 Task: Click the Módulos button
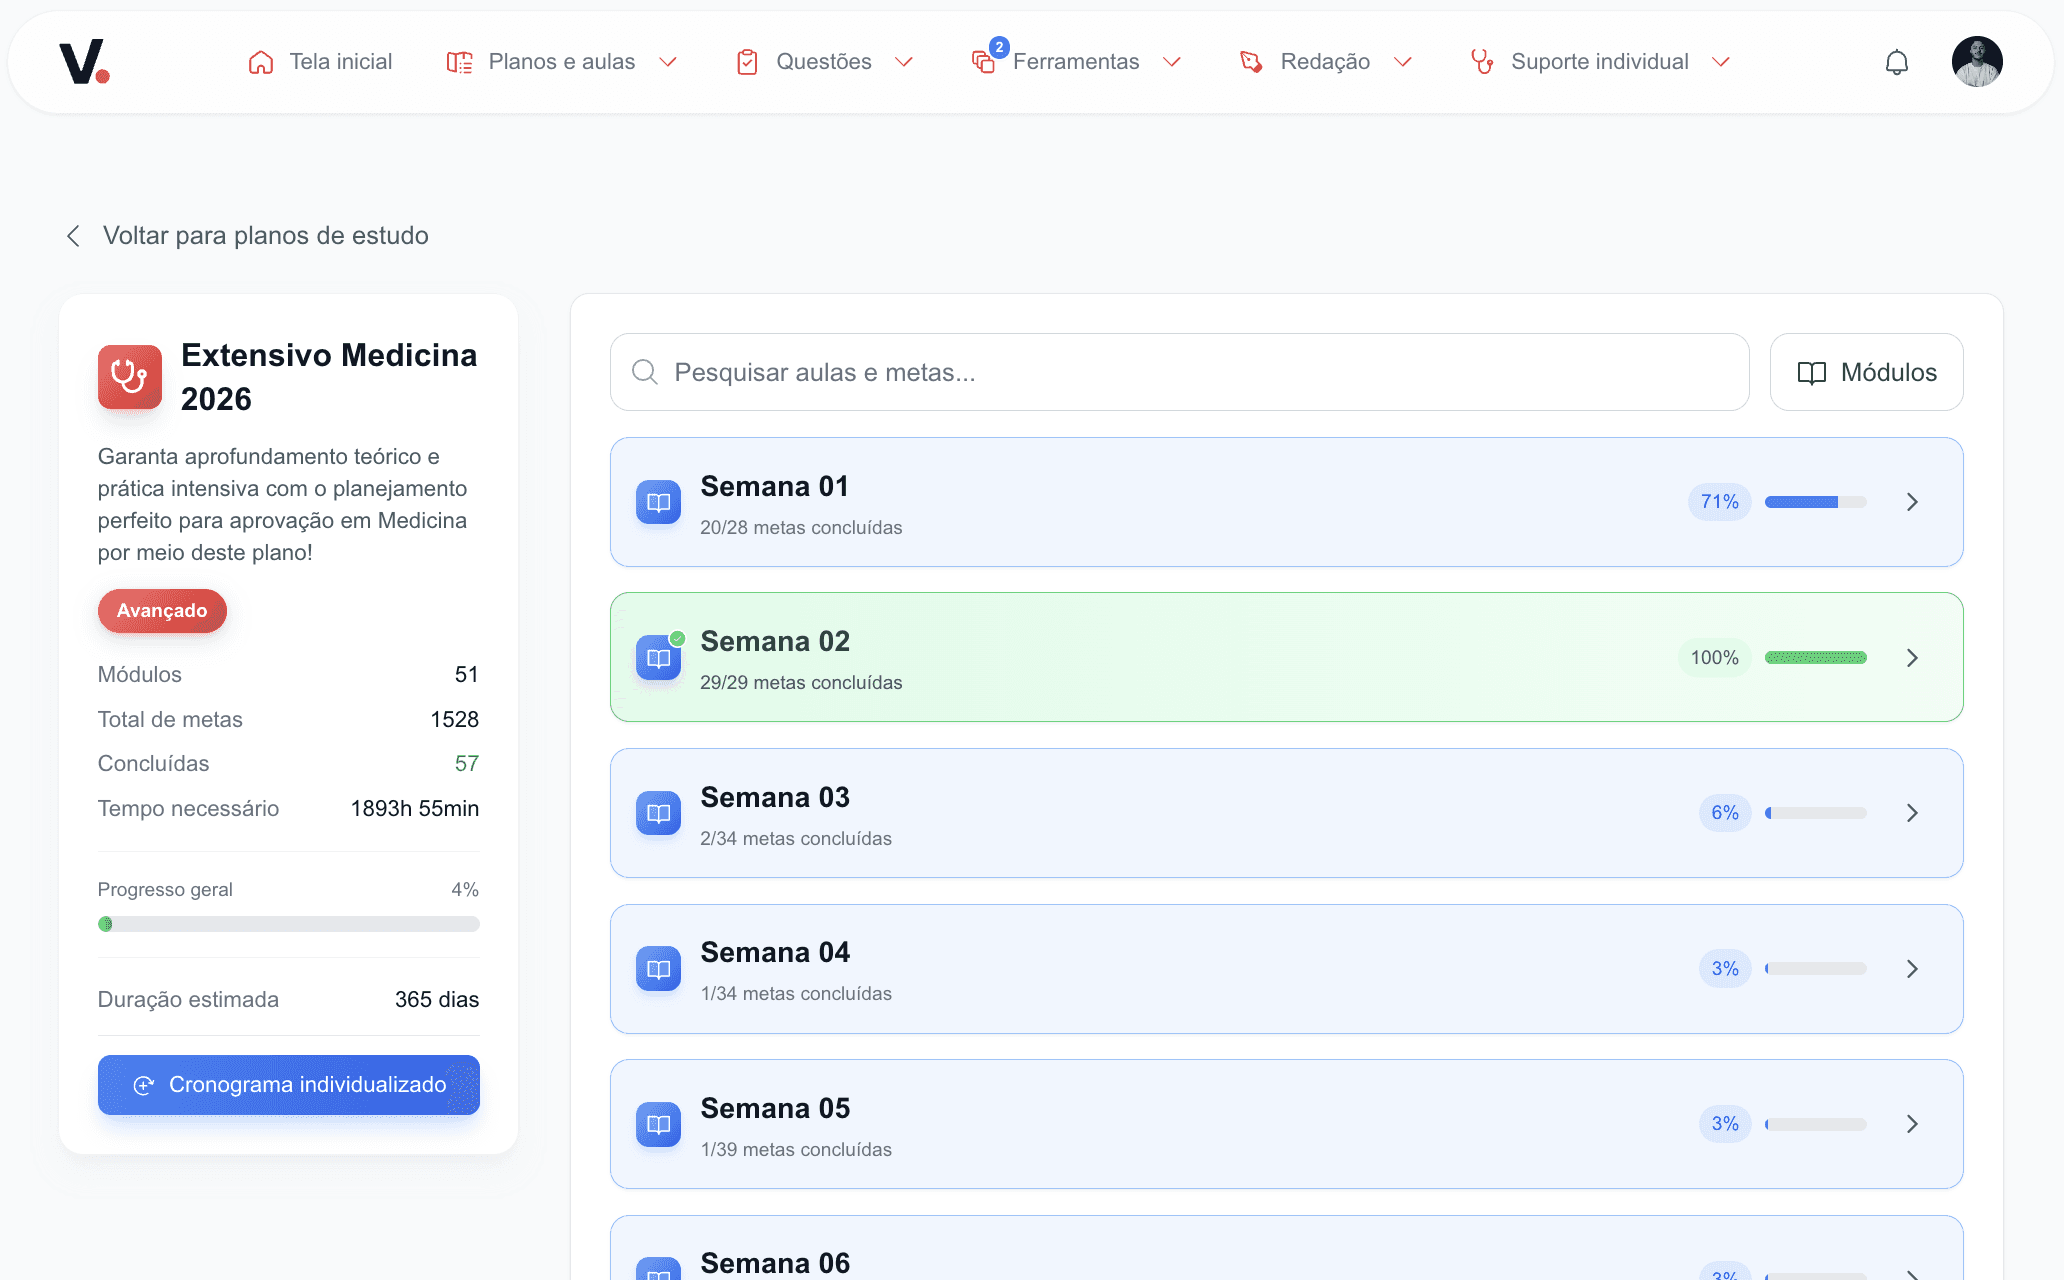(1866, 372)
